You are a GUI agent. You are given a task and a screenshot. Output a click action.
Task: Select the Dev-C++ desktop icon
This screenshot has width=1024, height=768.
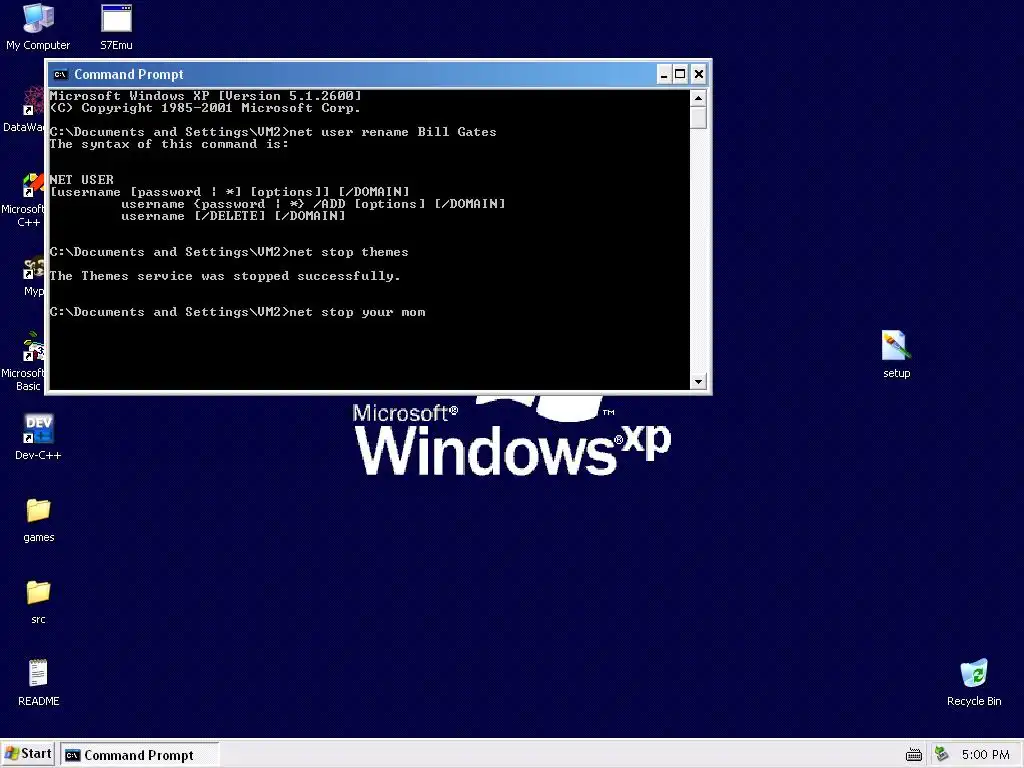(38, 436)
